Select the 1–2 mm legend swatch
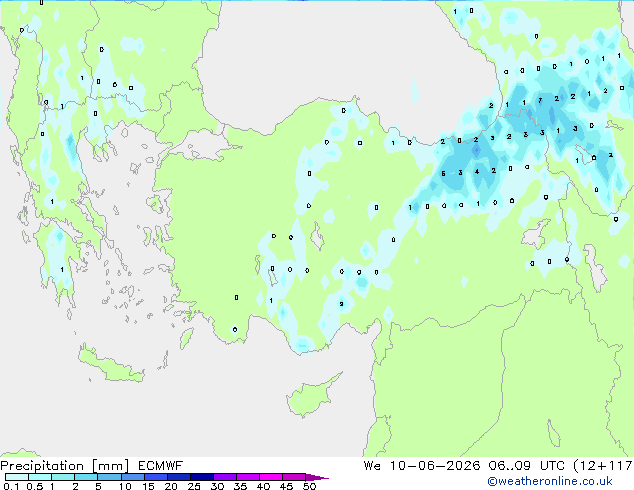 coord(63,477)
